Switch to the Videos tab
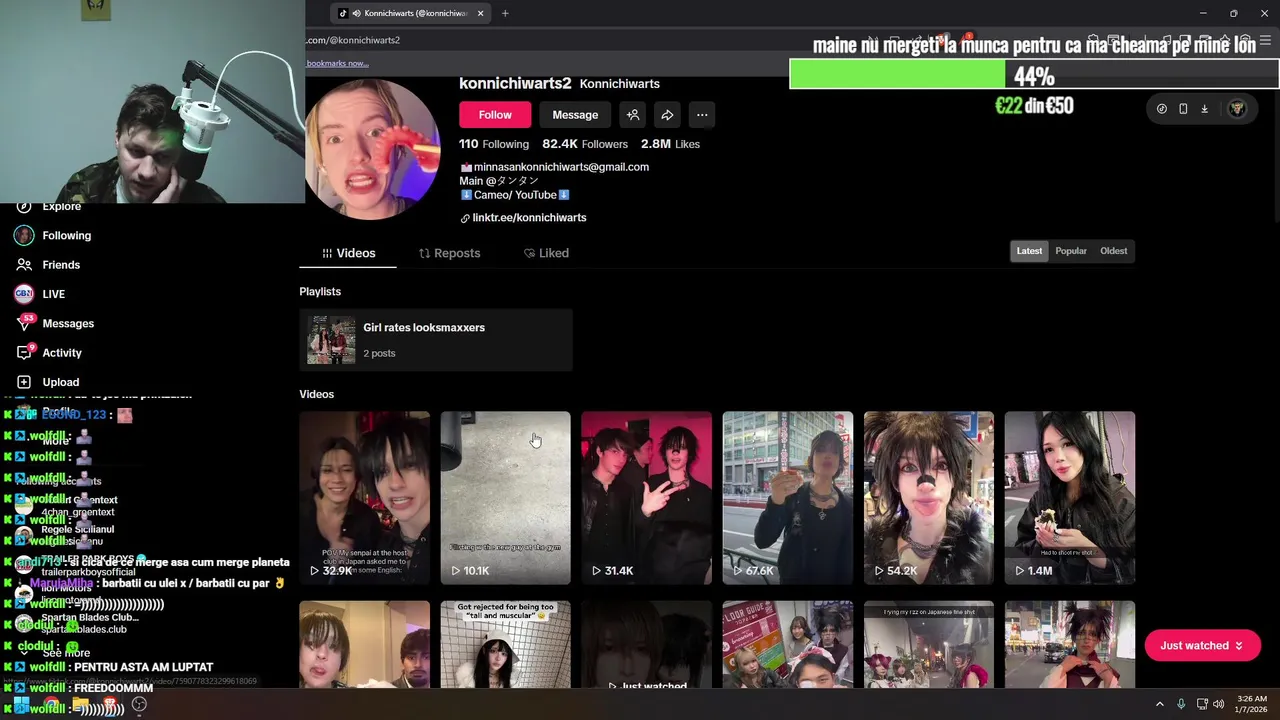The width and height of the screenshot is (1280, 720). tap(348, 253)
